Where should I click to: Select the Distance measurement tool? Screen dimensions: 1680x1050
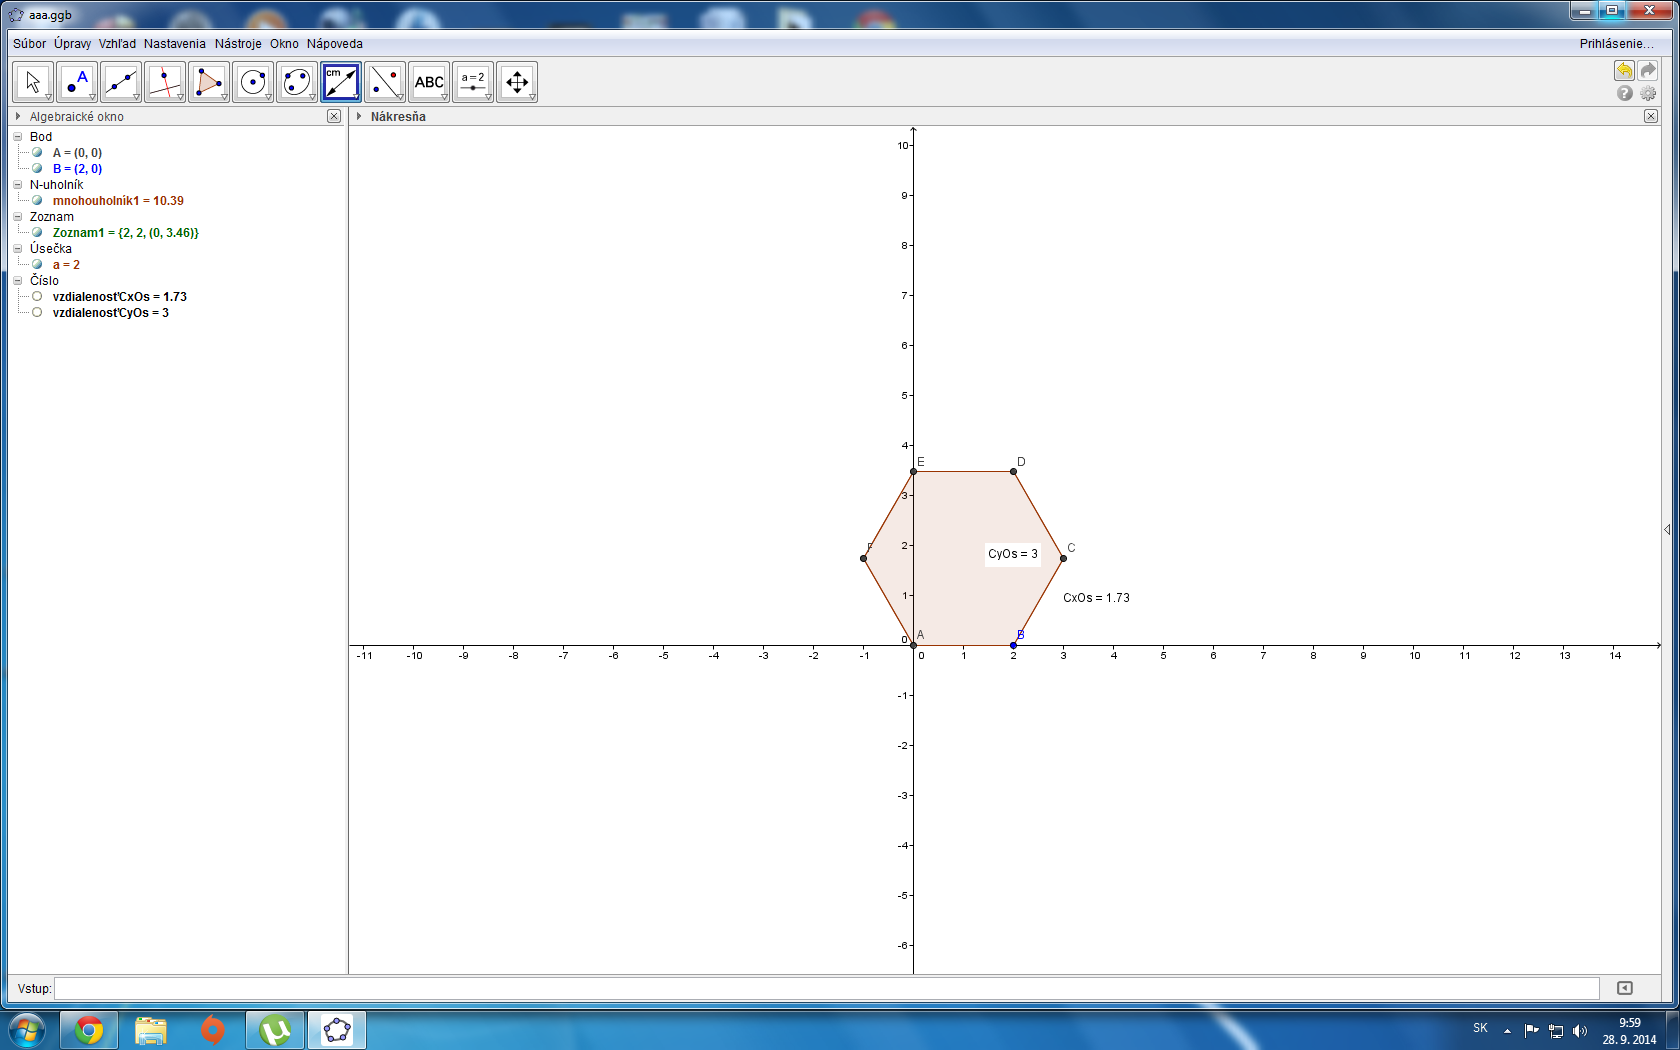341,82
